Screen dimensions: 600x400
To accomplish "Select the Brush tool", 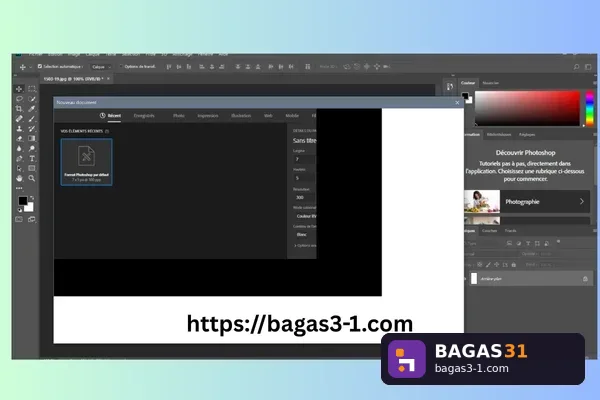I will coord(32,119).
